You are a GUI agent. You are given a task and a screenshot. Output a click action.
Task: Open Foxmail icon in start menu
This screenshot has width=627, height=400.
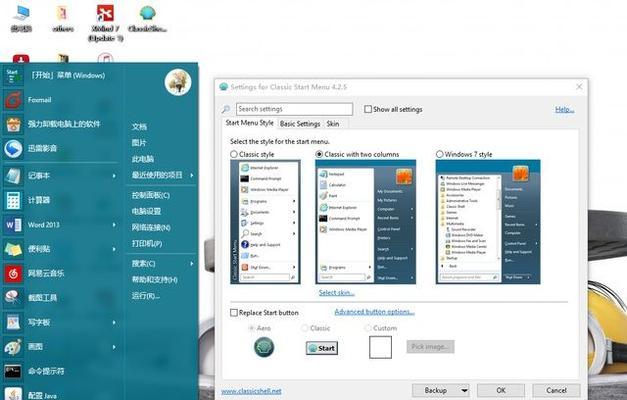[x=13, y=100]
